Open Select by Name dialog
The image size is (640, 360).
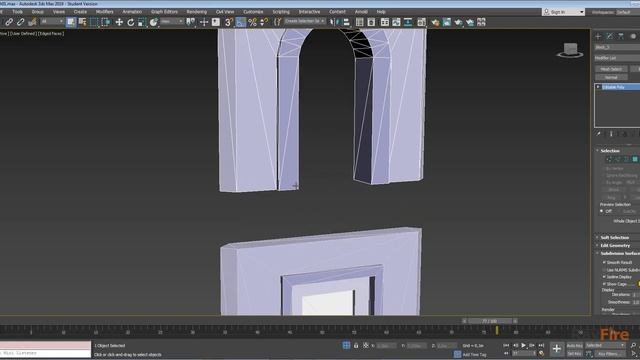pyautogui.click(x=82, y=22)
